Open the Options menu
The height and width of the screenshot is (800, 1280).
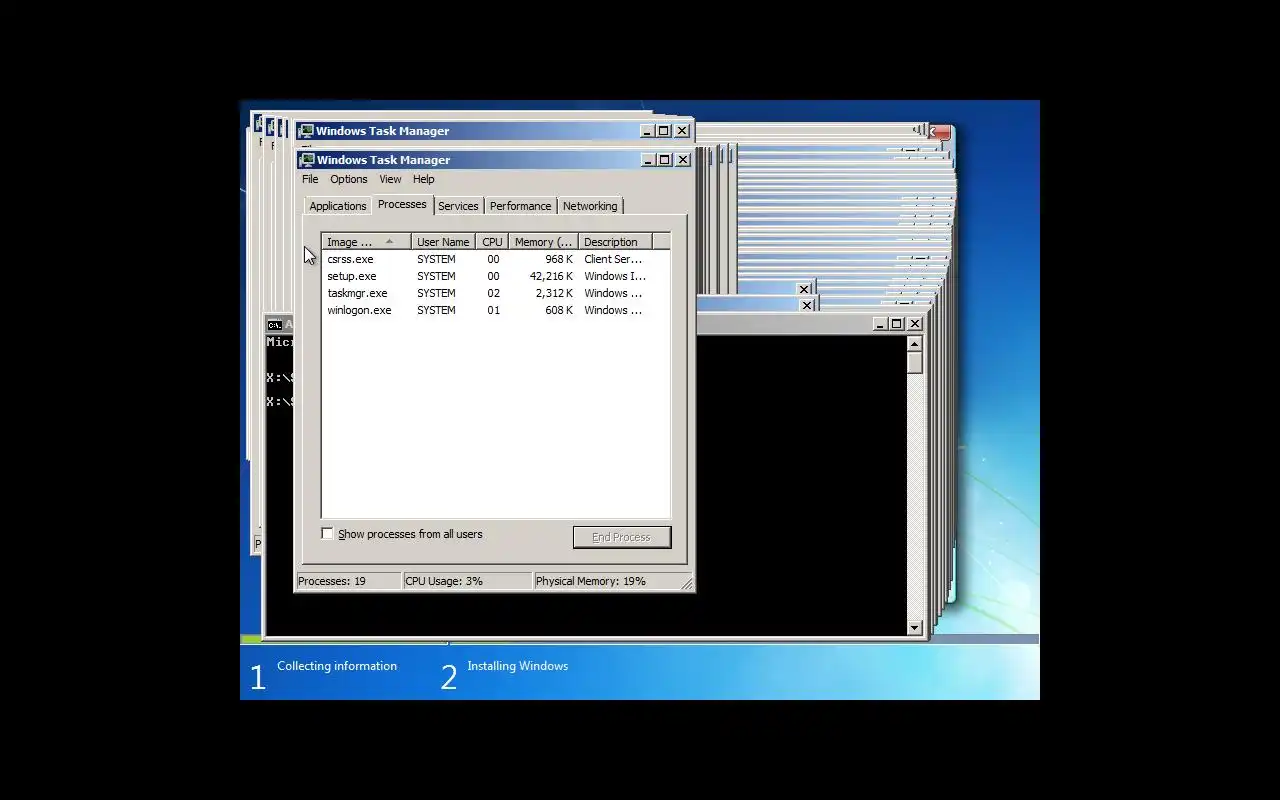[349, 179]
